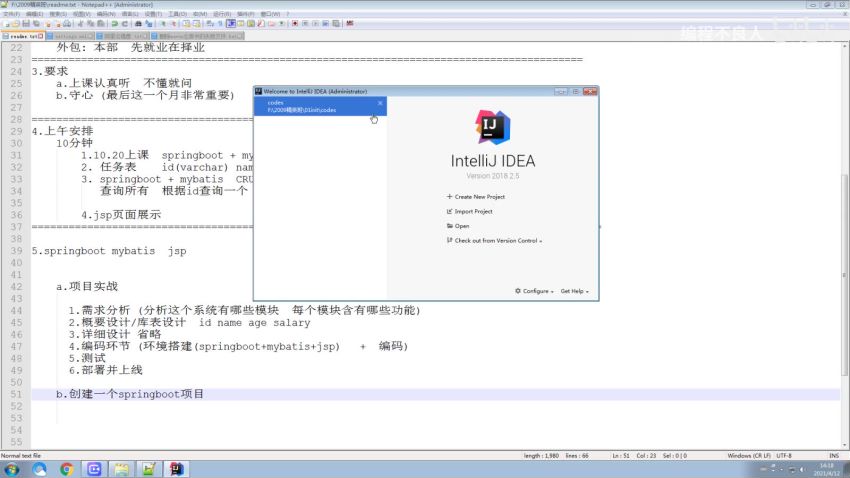Screen dimensions: 850x478
Task: Click the Print icon in Notepad++ toolbar
Action: (67, 24)
